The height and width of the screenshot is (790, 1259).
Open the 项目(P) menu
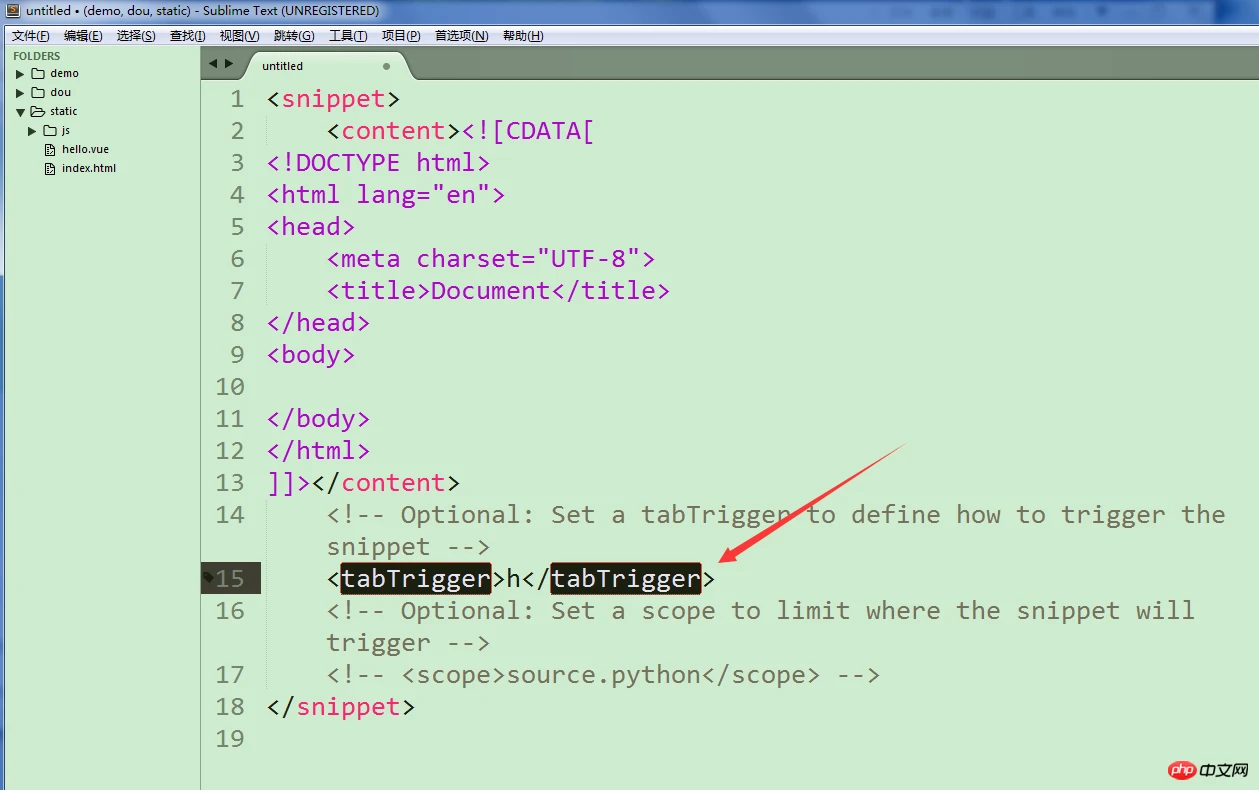pos(401,36)
